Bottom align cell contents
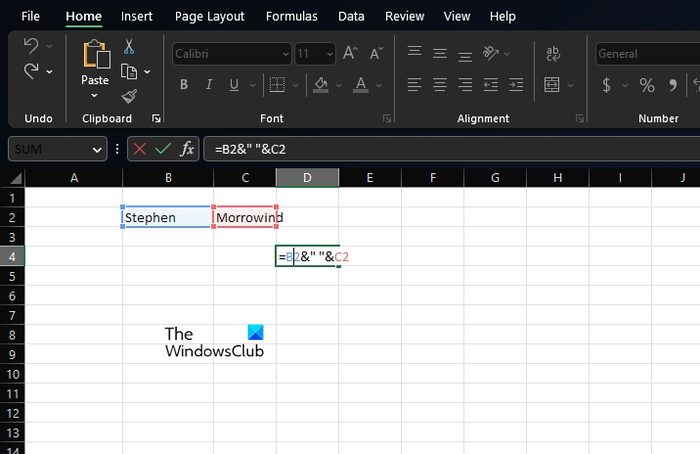This screenshot has width=700, height=454. point(465,57)
